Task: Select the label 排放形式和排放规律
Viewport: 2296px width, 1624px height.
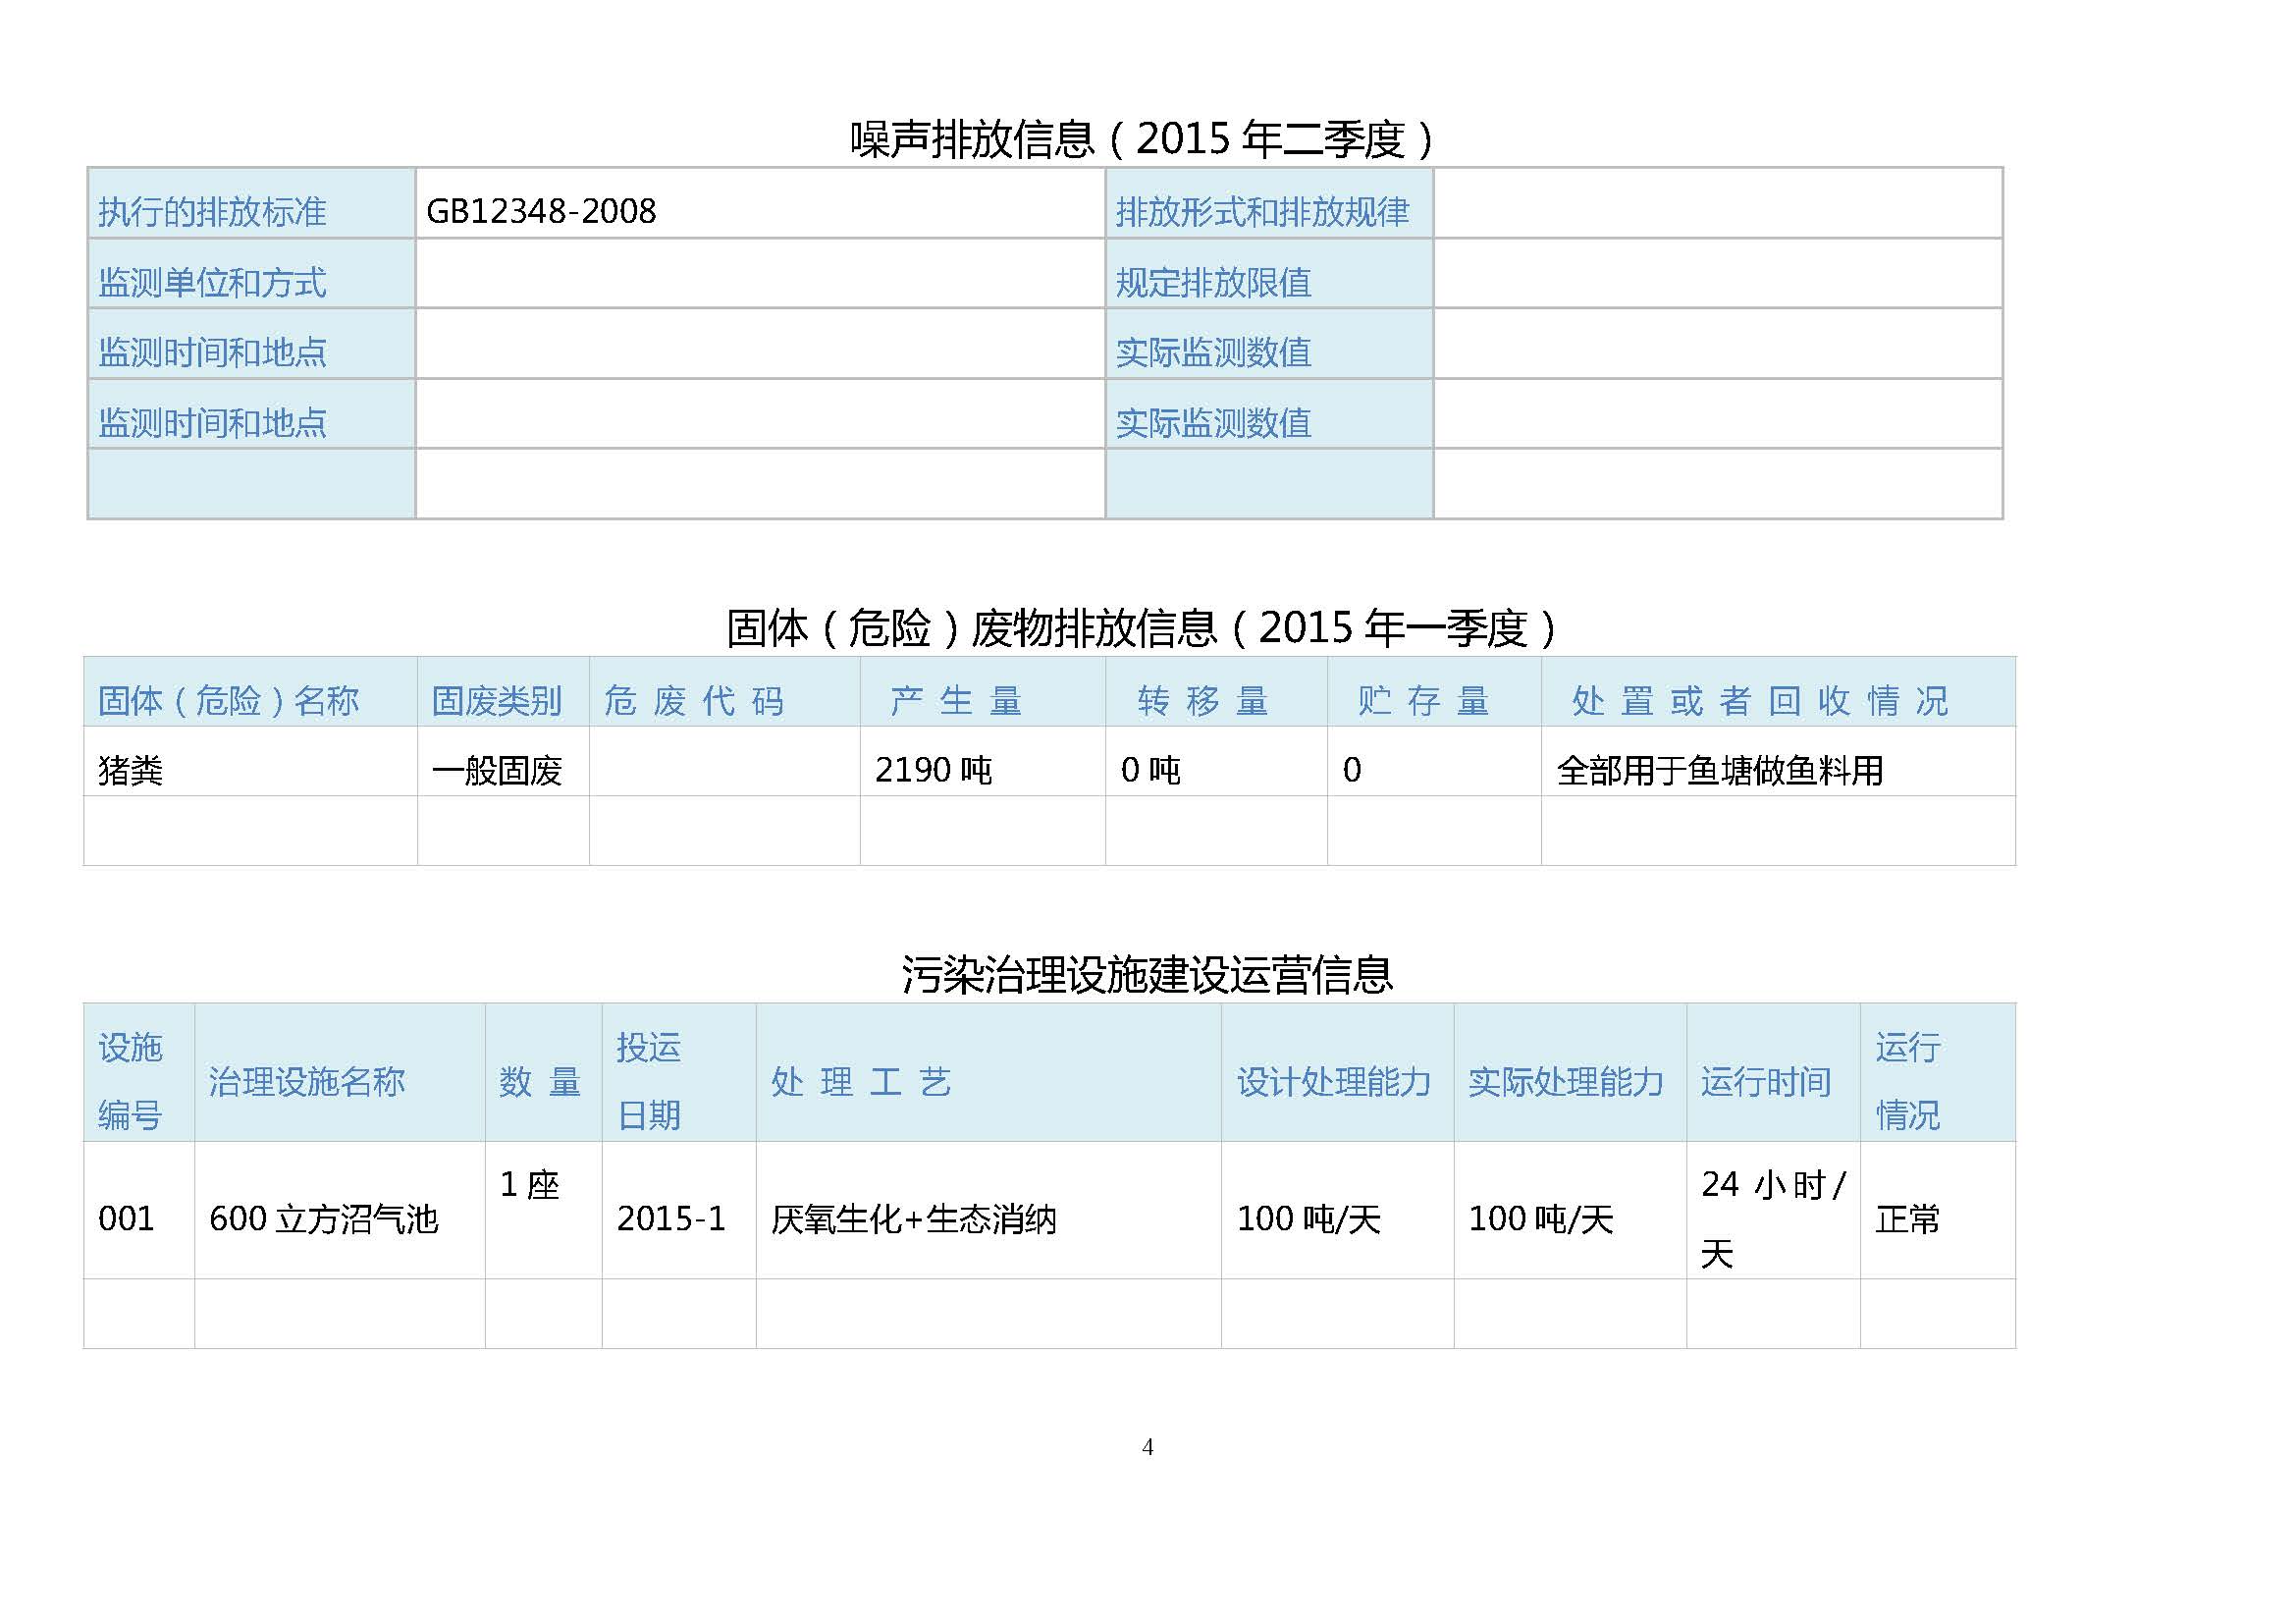Action: tap(1262, 211)
